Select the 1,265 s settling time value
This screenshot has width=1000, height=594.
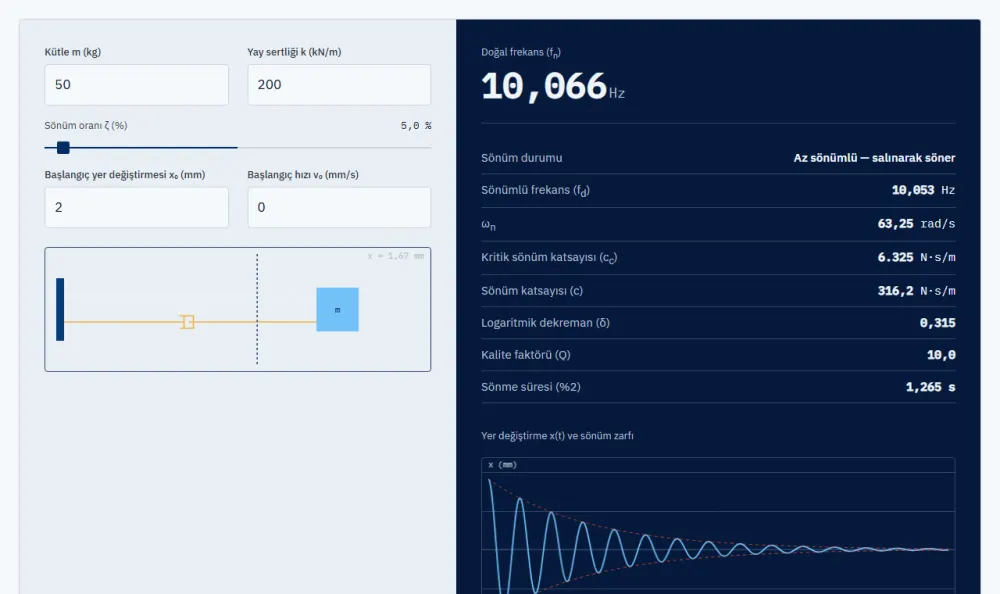tap(930, 387)
